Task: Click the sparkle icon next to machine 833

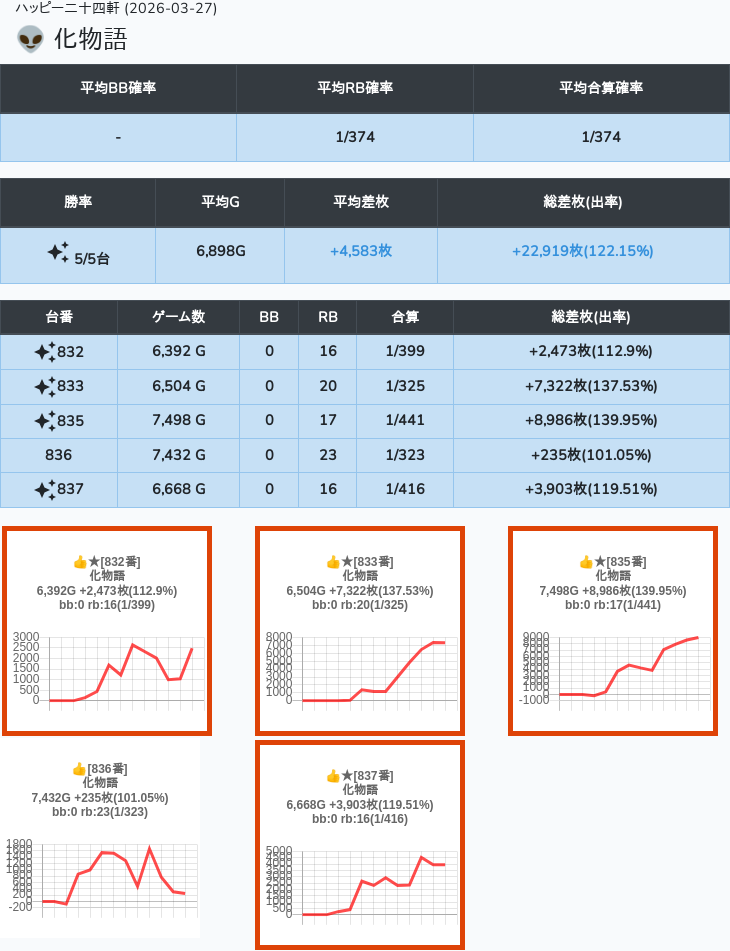Action: [x=45, y=386]
